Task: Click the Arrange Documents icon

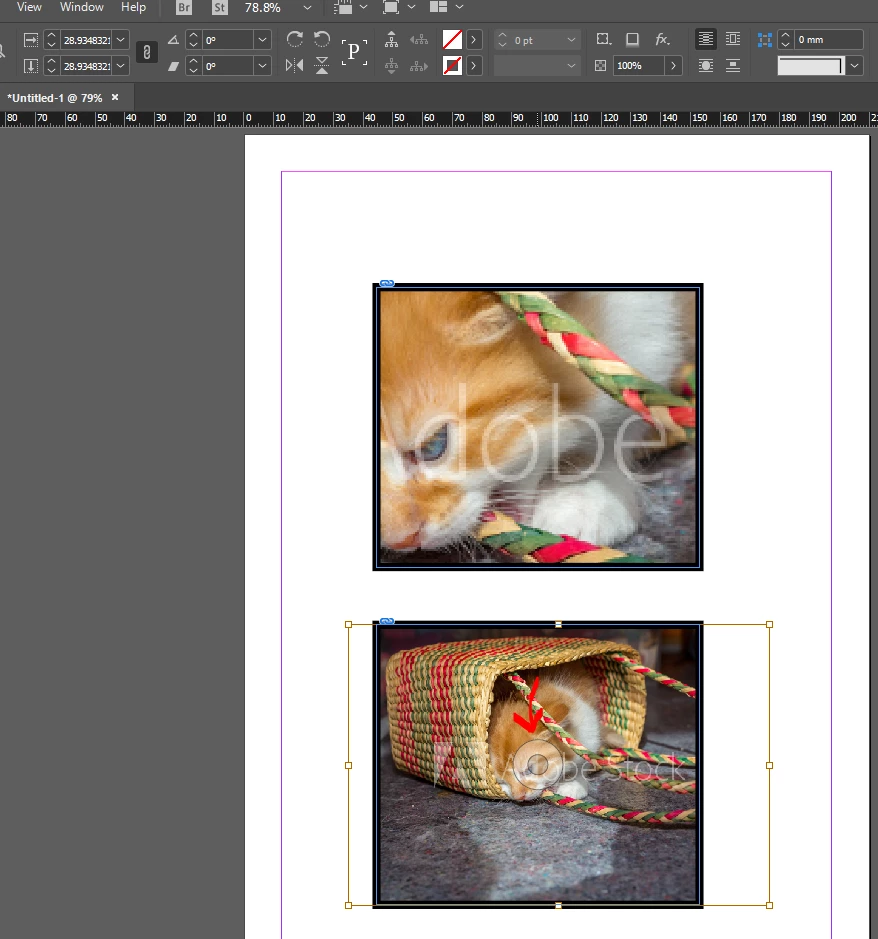Action: click(438, 7)
